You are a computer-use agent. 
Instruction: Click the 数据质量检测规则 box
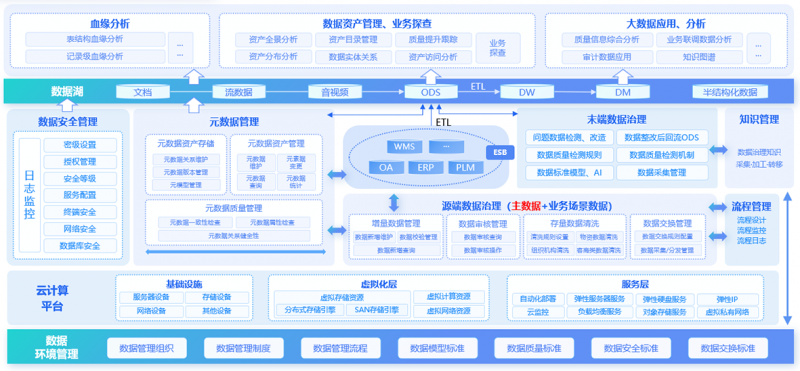point(569,155)
